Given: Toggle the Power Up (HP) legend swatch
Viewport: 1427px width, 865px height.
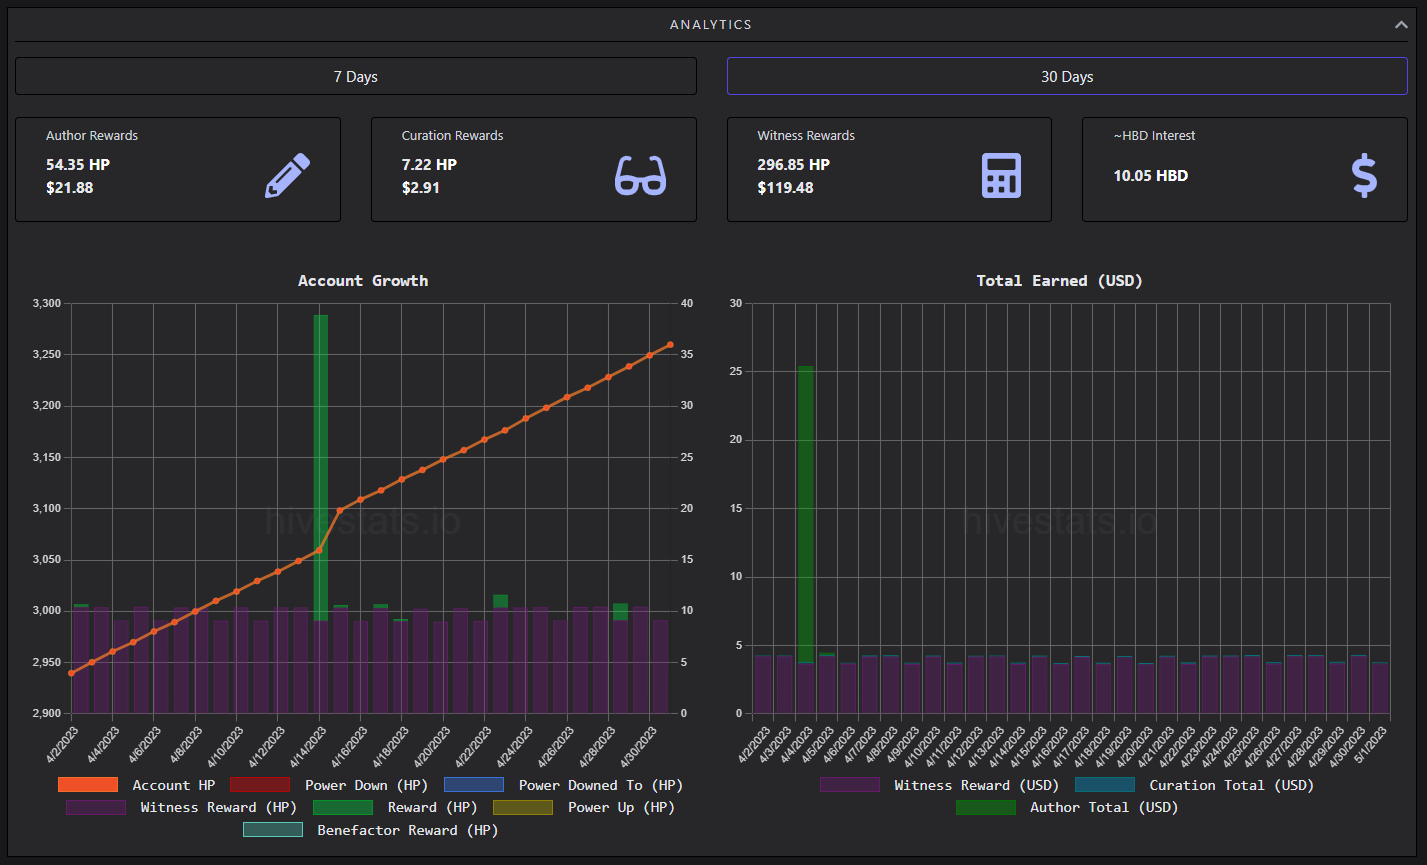Looking at the screenshot, I should [x=523, y=807].
